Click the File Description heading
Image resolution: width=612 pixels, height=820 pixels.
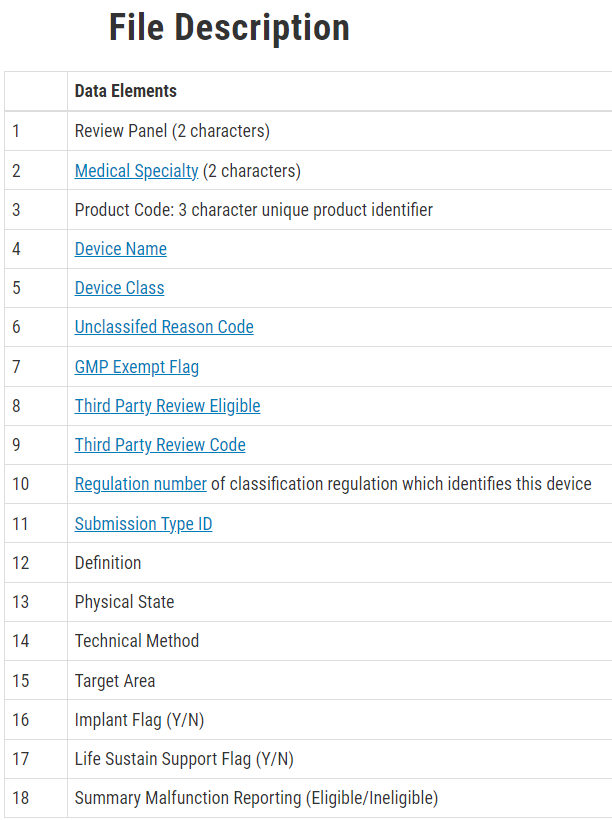pyautogui.click(x=229, y=28)
